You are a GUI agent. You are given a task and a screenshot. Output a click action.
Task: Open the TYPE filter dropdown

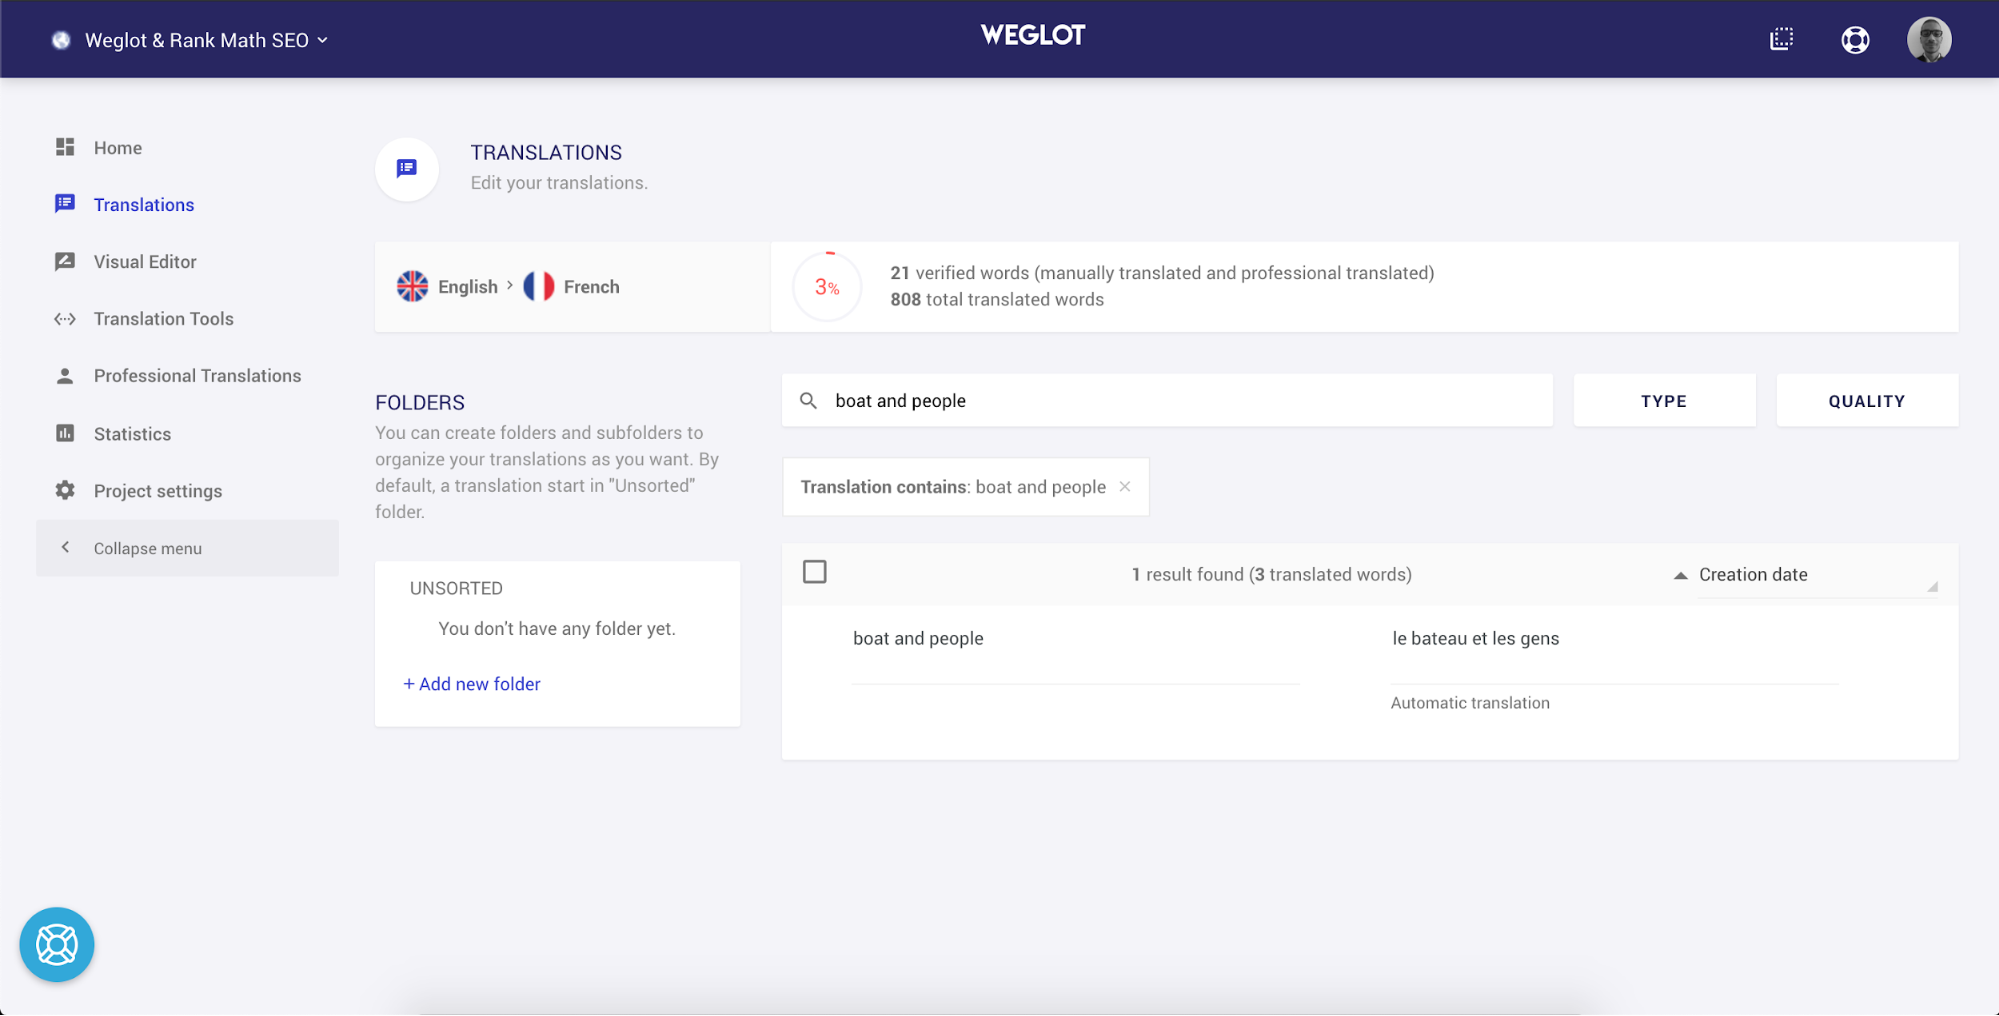click(x=1664, y=401)
